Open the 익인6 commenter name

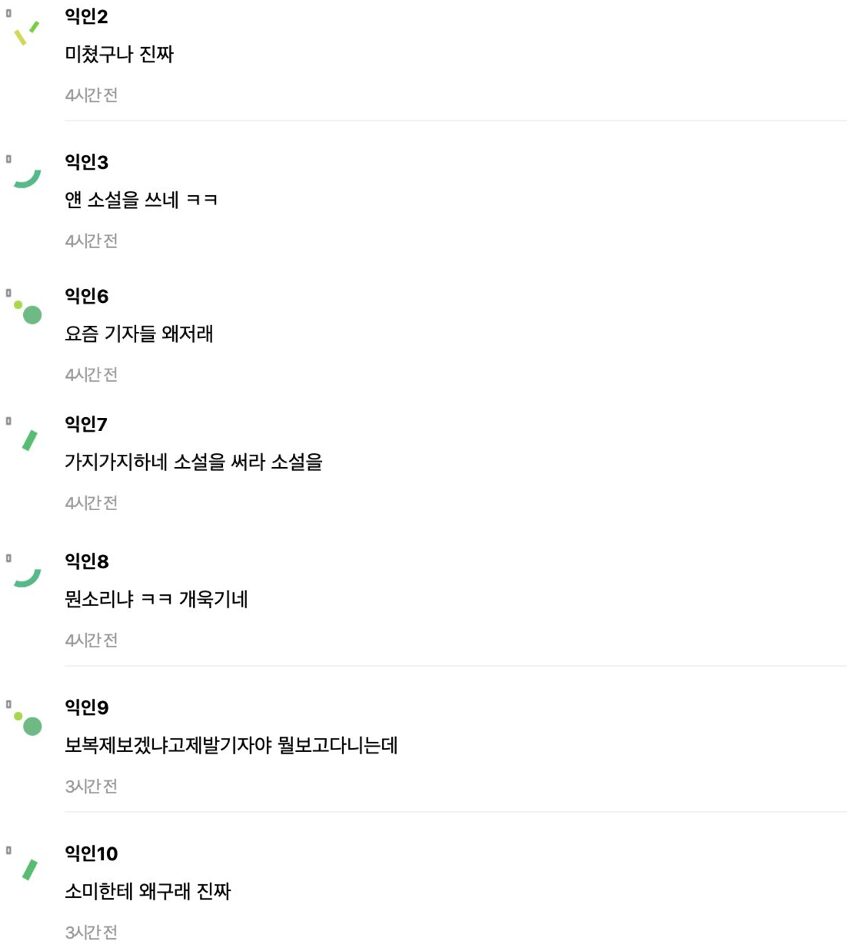[x=86, y=296]
